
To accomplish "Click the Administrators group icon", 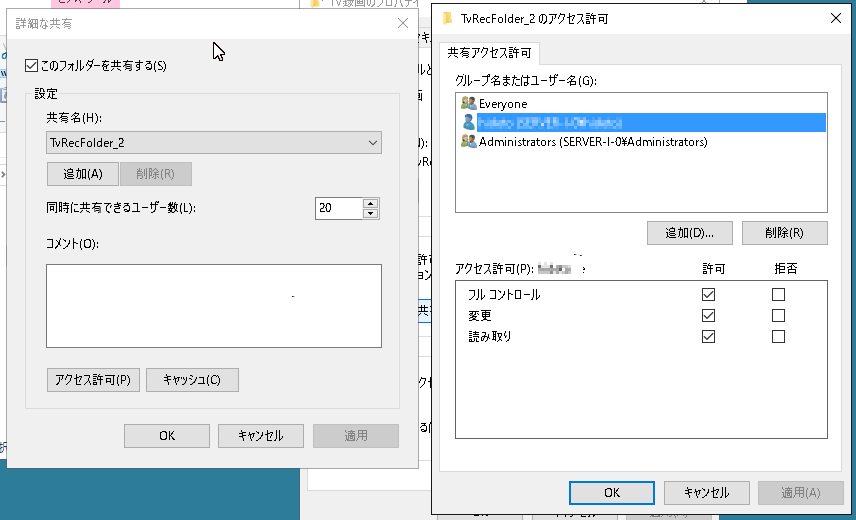I will [x=468, y=142].
